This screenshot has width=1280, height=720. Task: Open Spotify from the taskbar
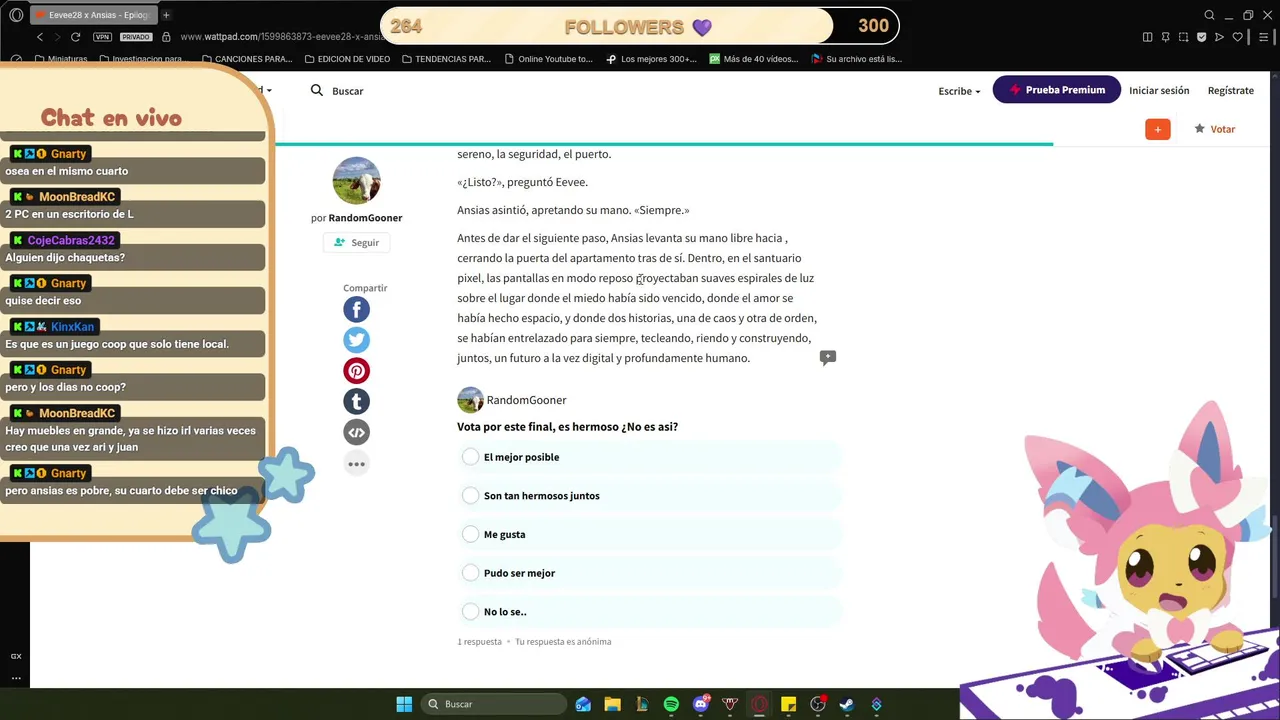point(671,704)
